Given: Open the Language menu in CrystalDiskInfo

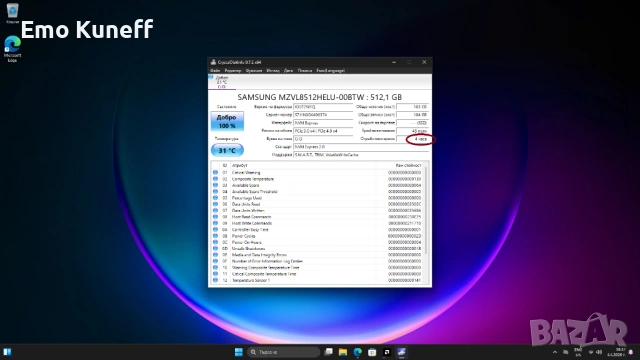Looking at the screenshot, I should click(x=331, y=71).
